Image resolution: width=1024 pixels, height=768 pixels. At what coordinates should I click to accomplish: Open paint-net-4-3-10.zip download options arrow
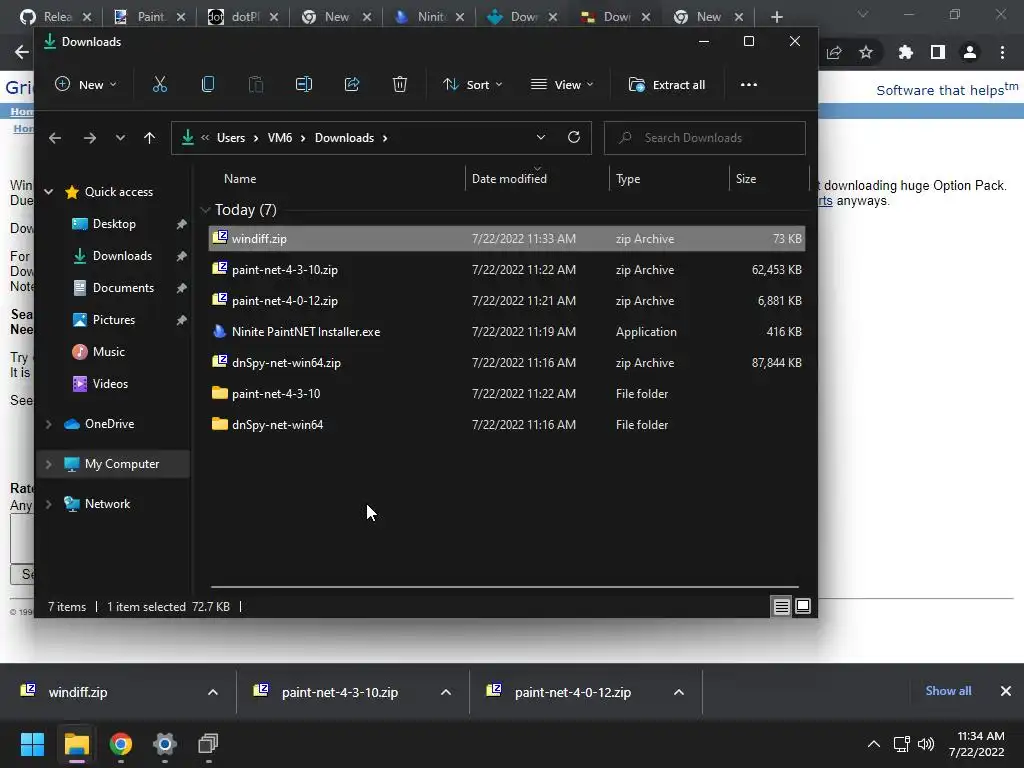coord(446,692)
